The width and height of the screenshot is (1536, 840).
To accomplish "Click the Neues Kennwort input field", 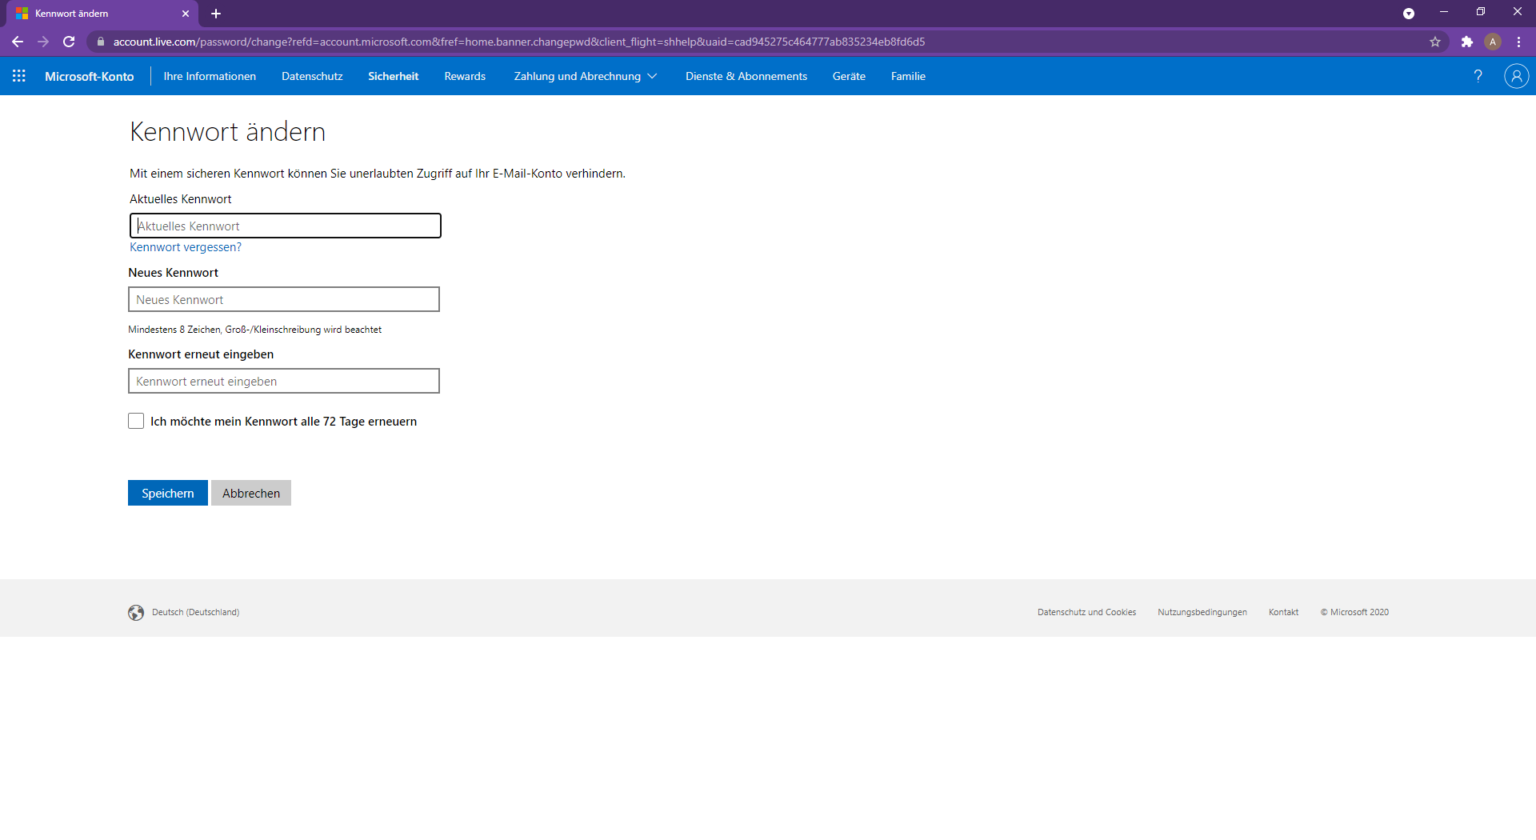I will click(283, 299).
